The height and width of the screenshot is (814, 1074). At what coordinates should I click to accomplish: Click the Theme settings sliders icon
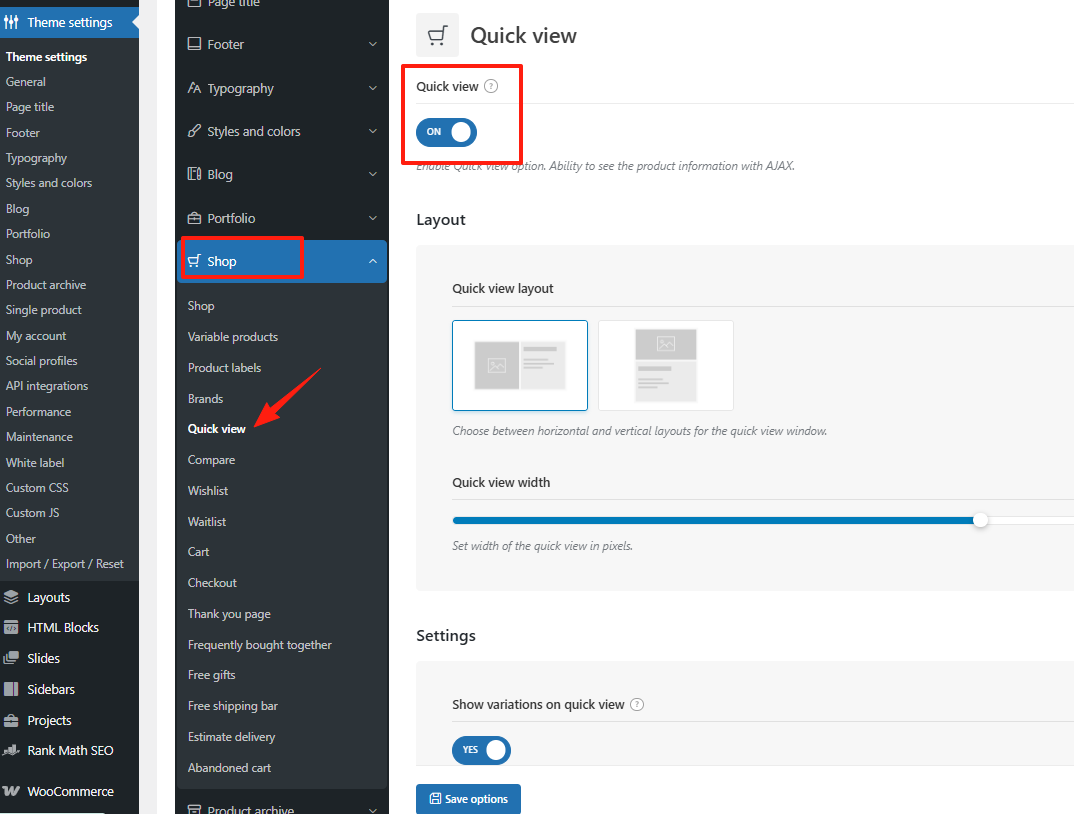(11, 23)
